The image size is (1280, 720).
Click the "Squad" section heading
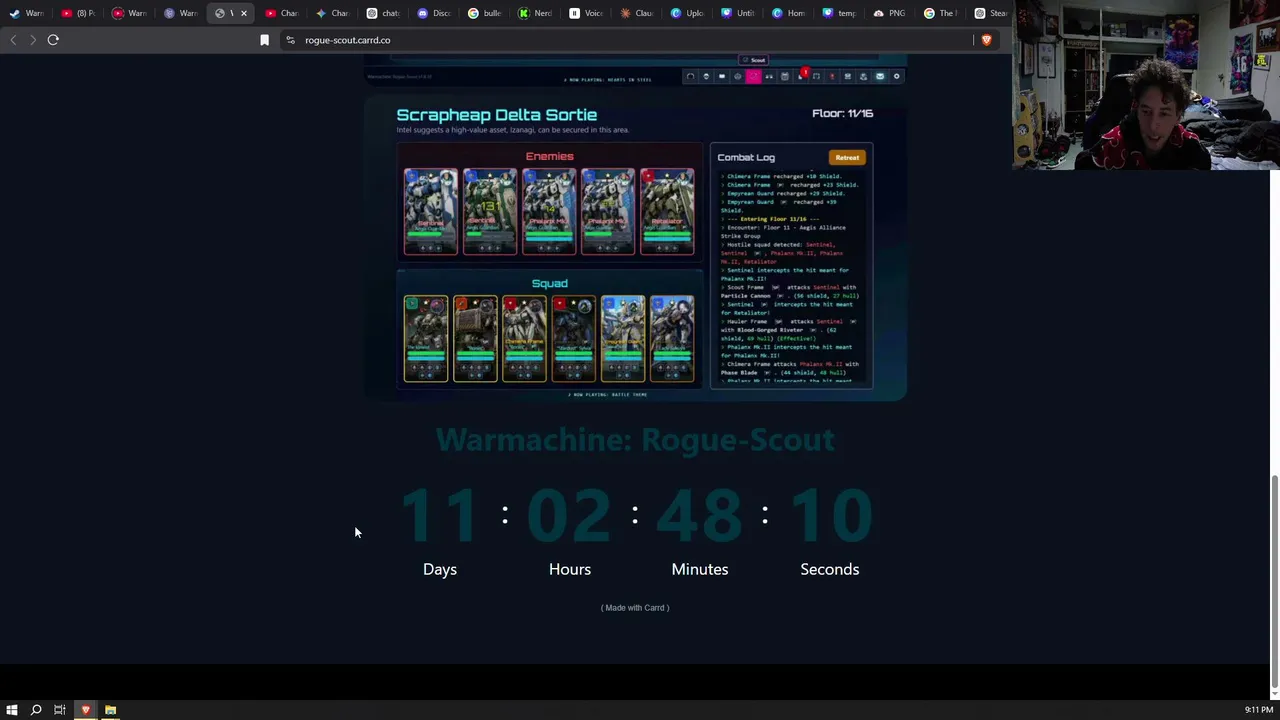pos(549,283)
